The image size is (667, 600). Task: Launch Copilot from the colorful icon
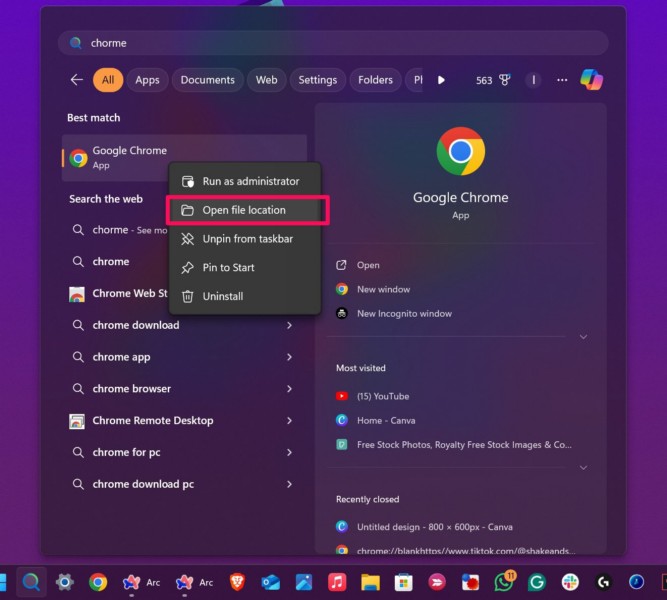pos(591,80)
